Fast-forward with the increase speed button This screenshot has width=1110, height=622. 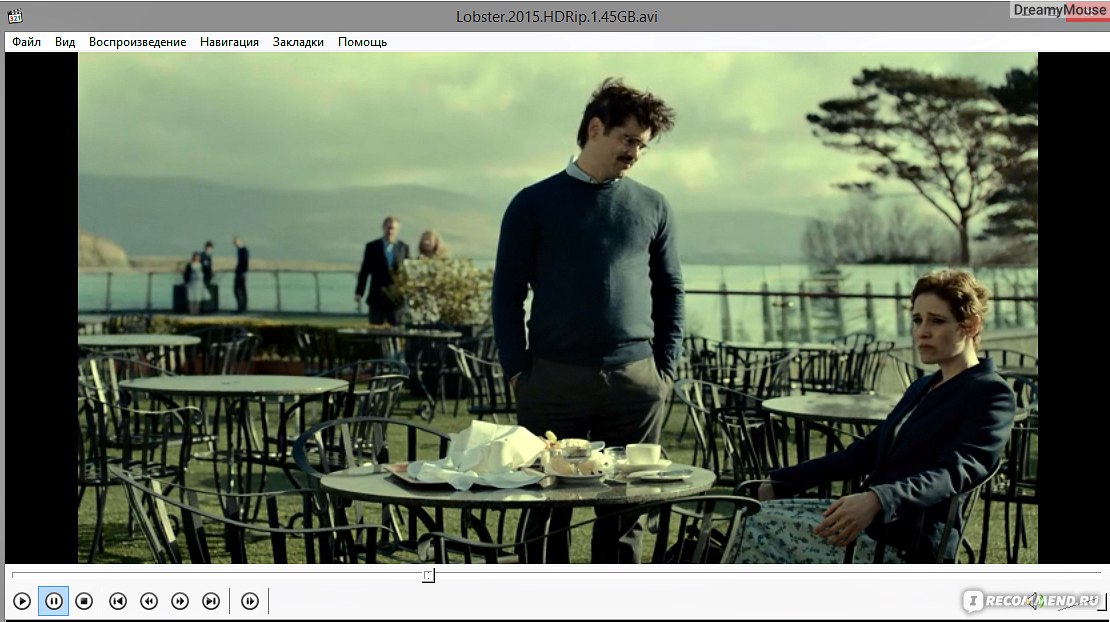pyautogui.click(x=180, y=601)
